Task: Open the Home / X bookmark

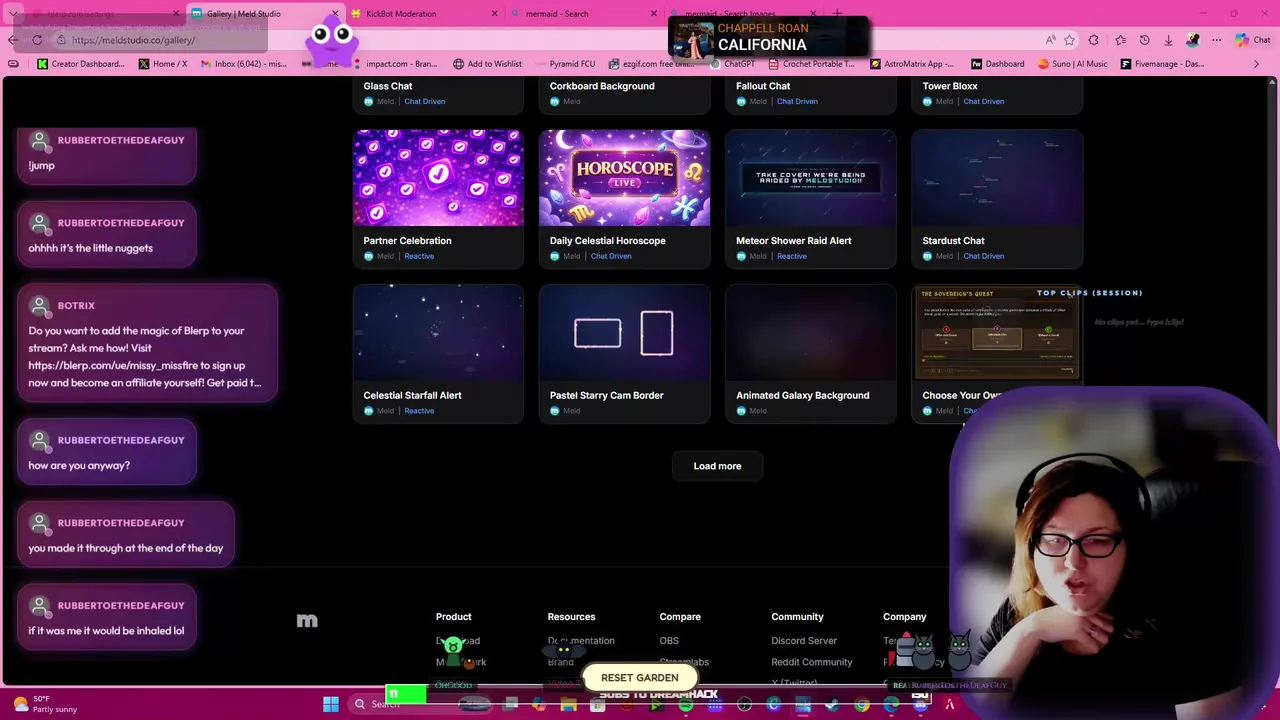Action: (x=163, y=64)
